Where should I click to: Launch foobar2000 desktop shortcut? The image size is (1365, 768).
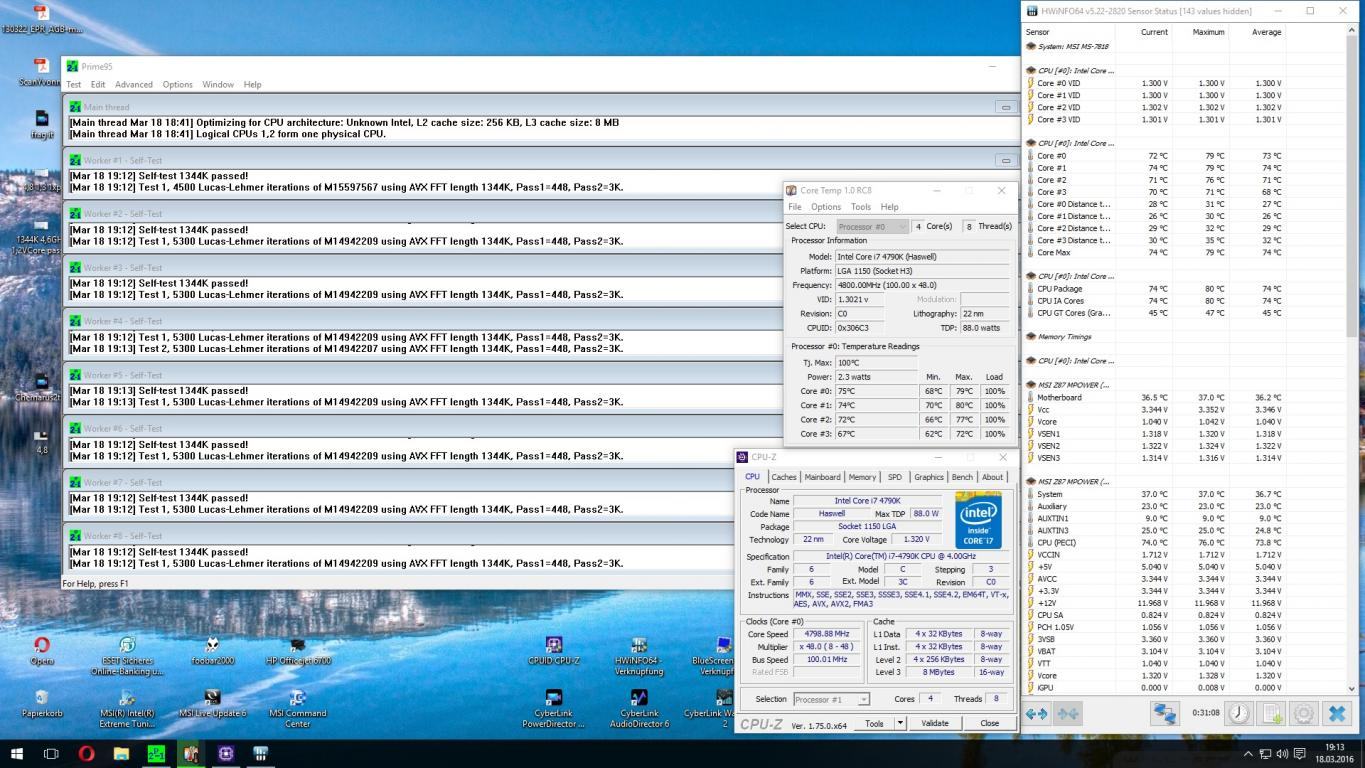(x=212, y=651)
